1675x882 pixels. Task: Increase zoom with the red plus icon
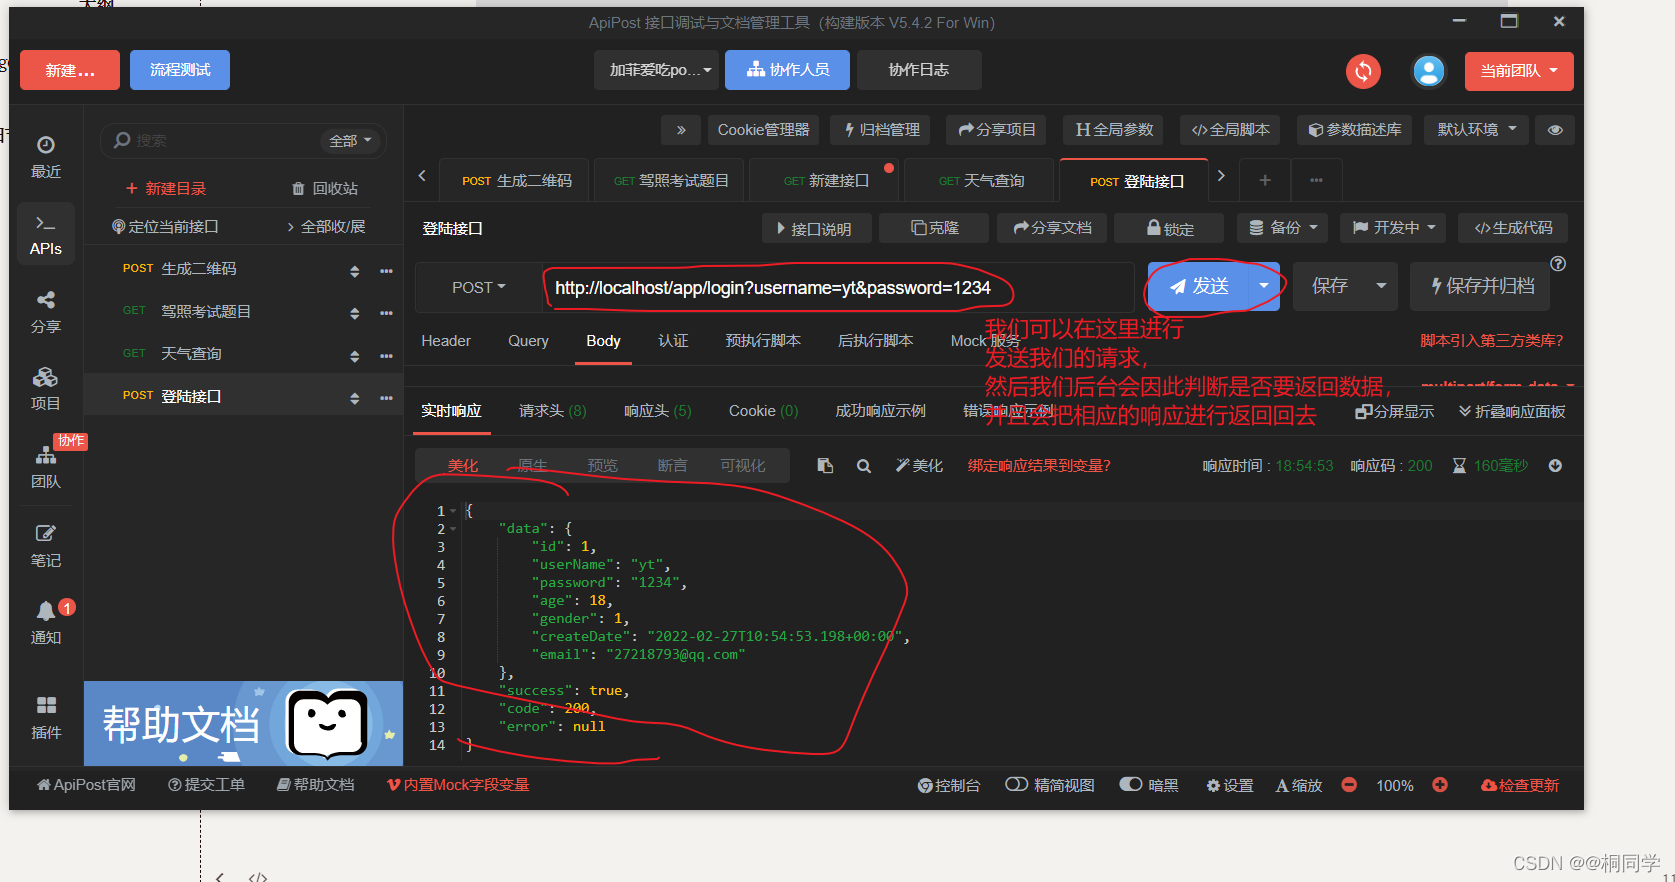point(1440,785)
